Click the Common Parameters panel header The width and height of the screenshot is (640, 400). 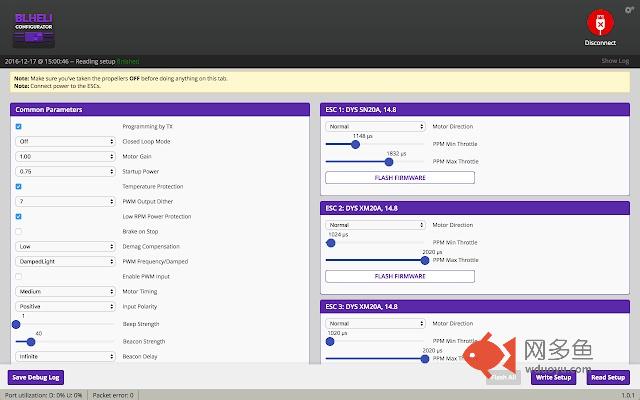[x=160, y=109]
